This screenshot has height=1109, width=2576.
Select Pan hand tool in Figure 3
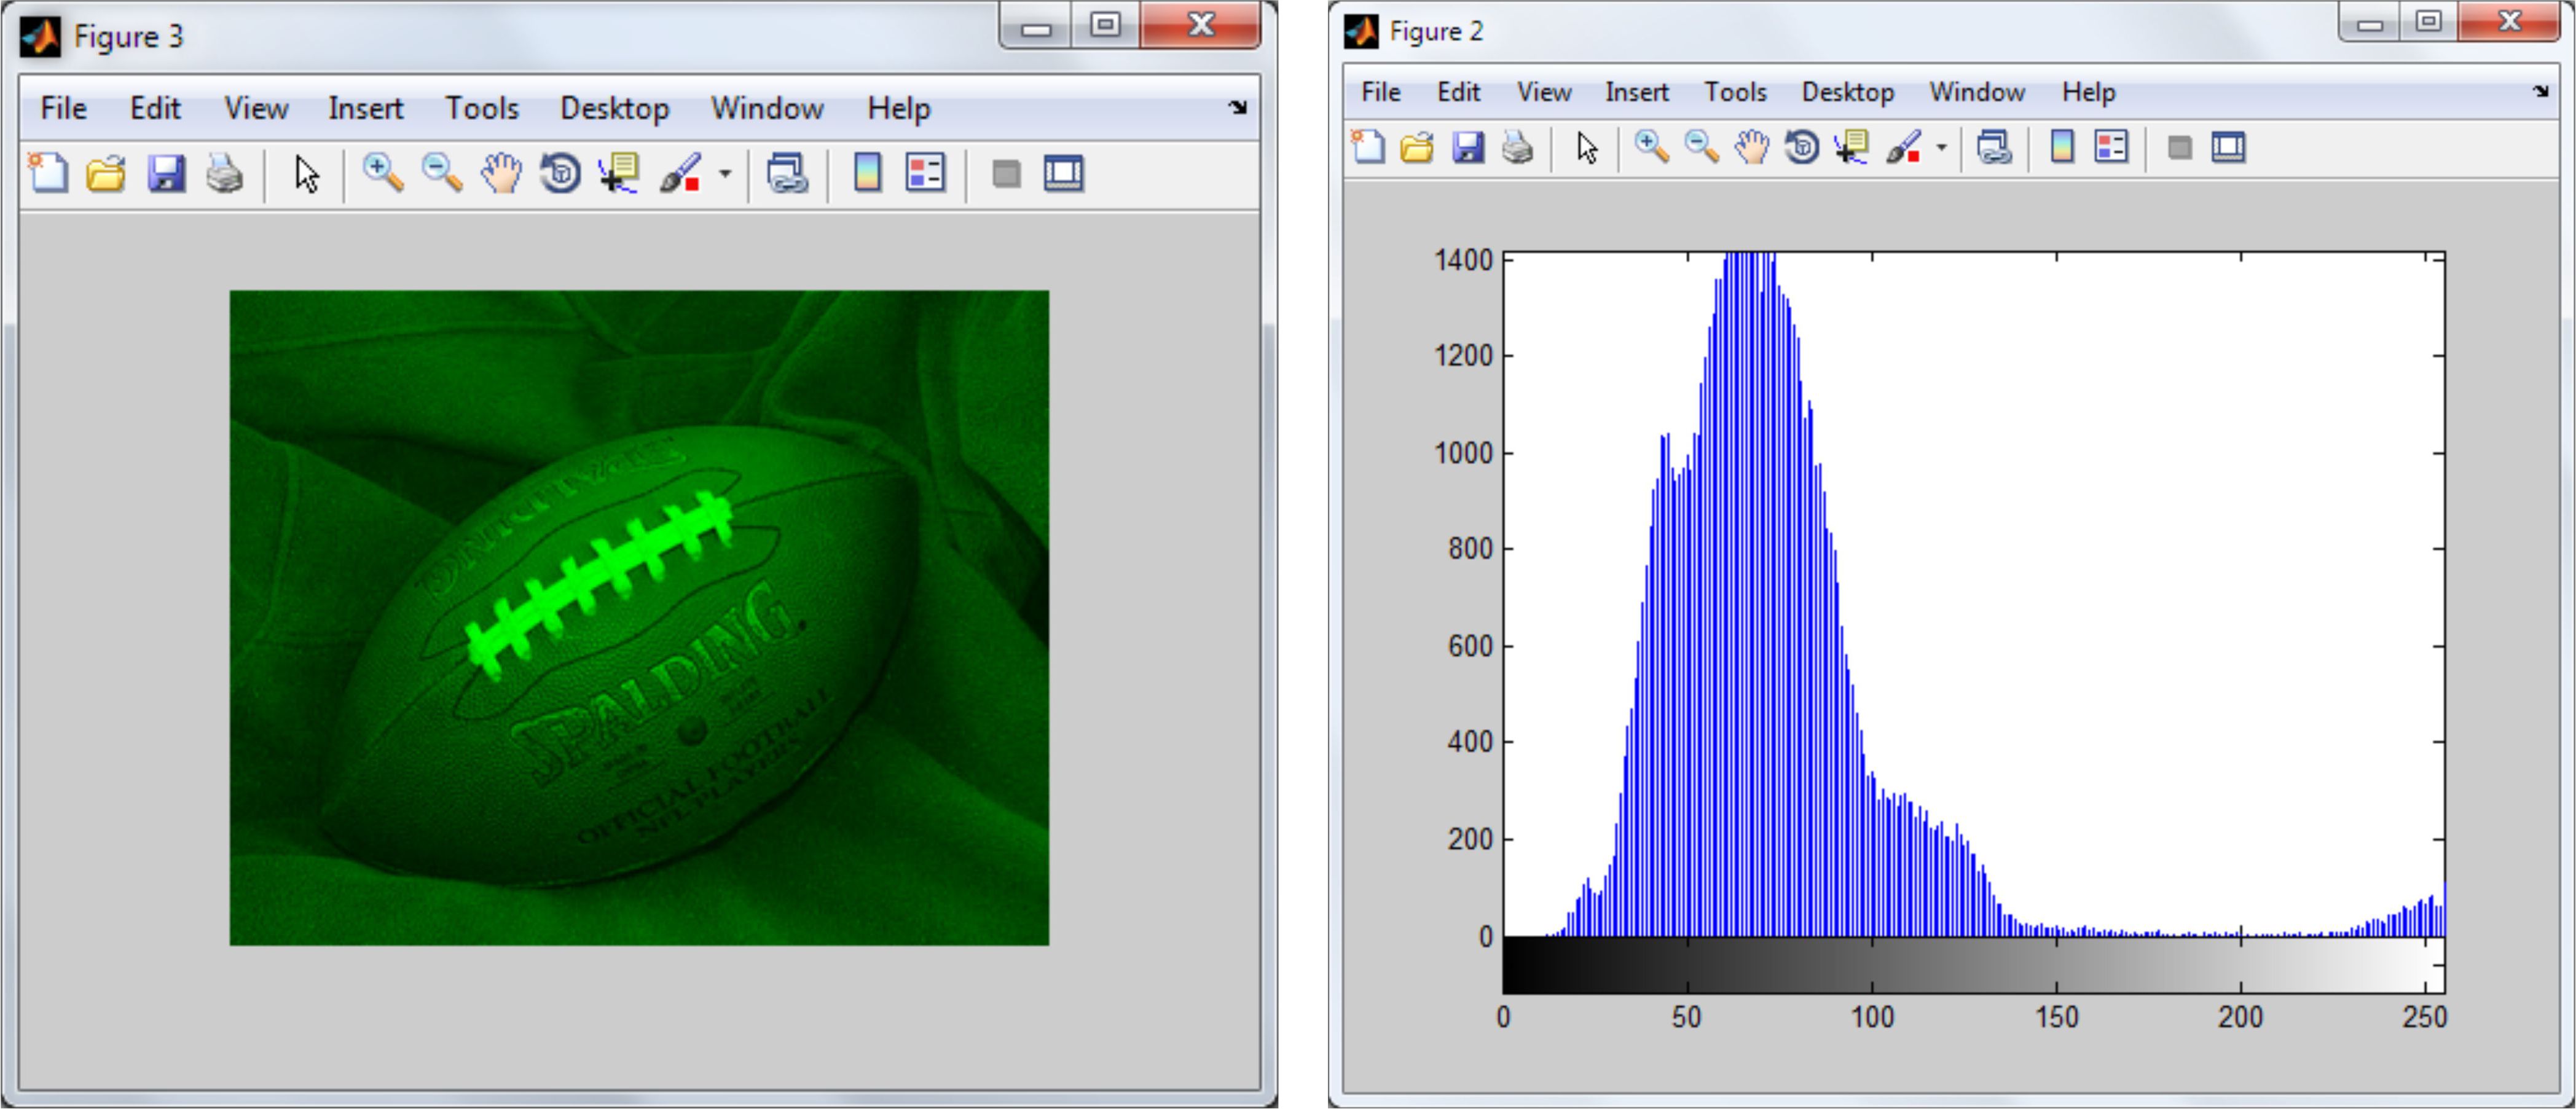point(501,174)
